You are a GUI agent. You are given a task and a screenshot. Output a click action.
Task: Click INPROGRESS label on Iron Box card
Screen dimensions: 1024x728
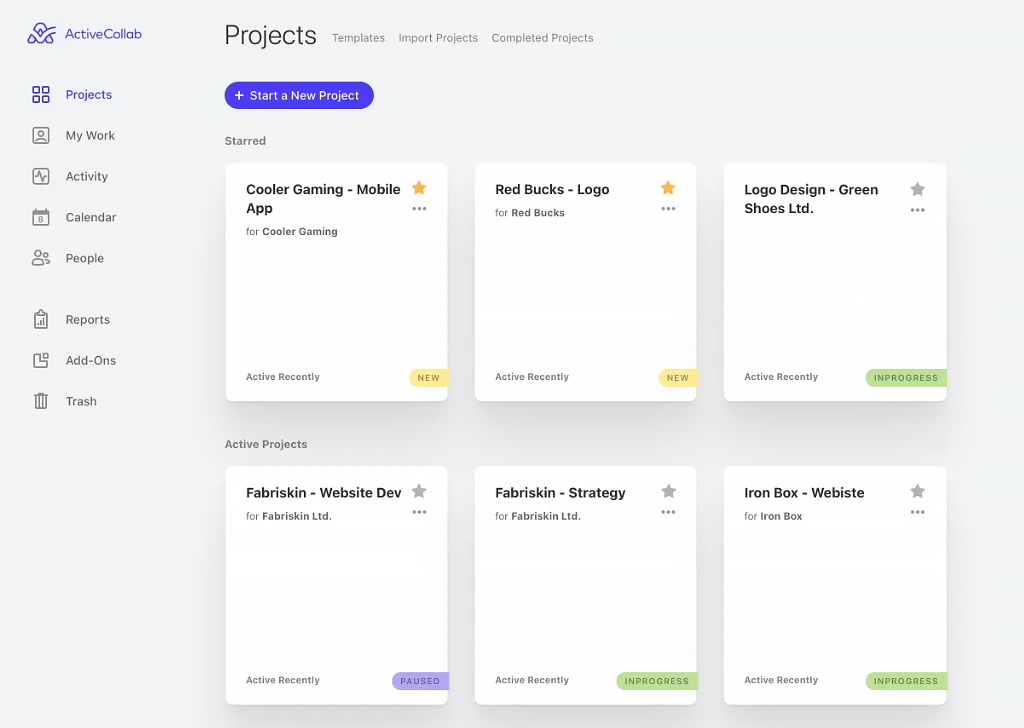tap(906, 681)
